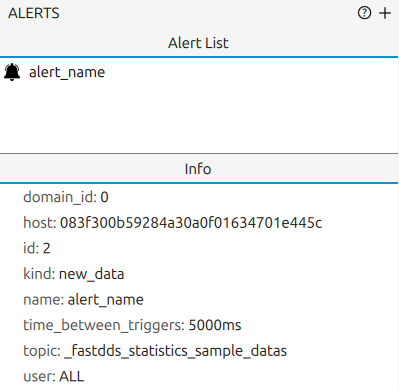Click the Alert List header
This screenshot has width=399, height=391.
[x=199, y=43]
